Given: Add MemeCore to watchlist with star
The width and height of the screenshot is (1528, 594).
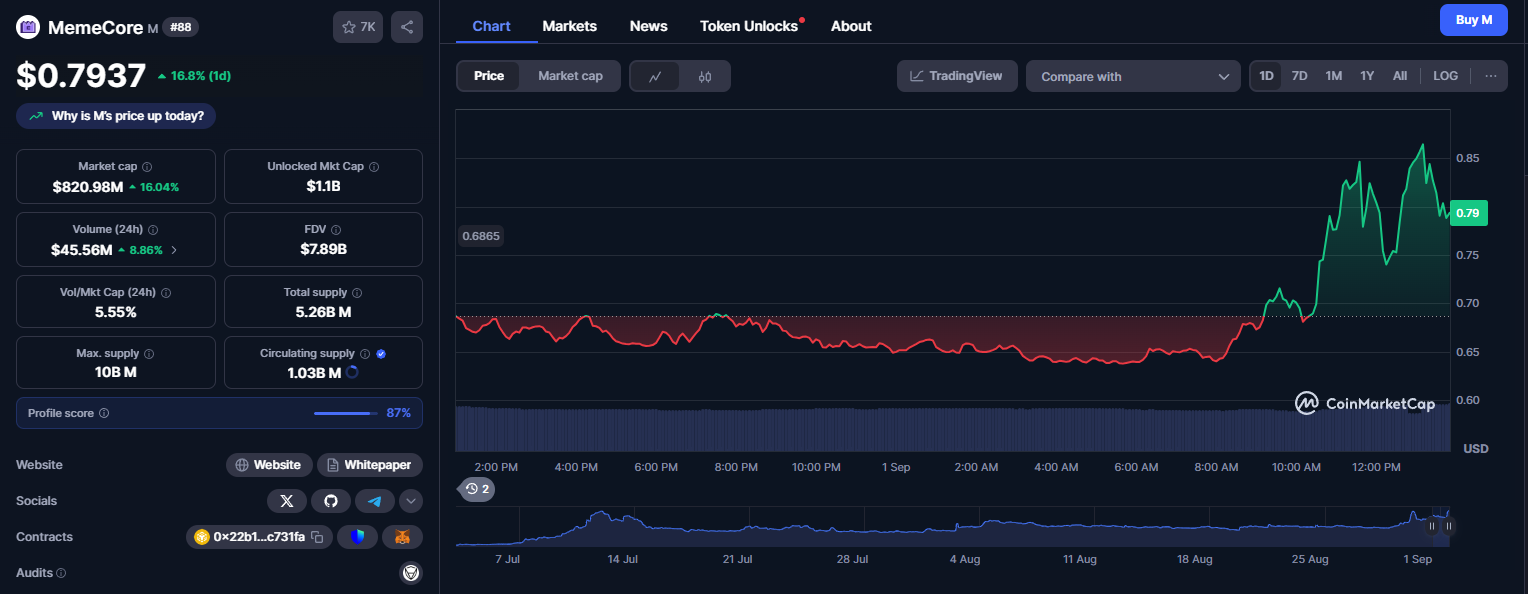Looking at the screenshot, I should [x=358, y=27].
